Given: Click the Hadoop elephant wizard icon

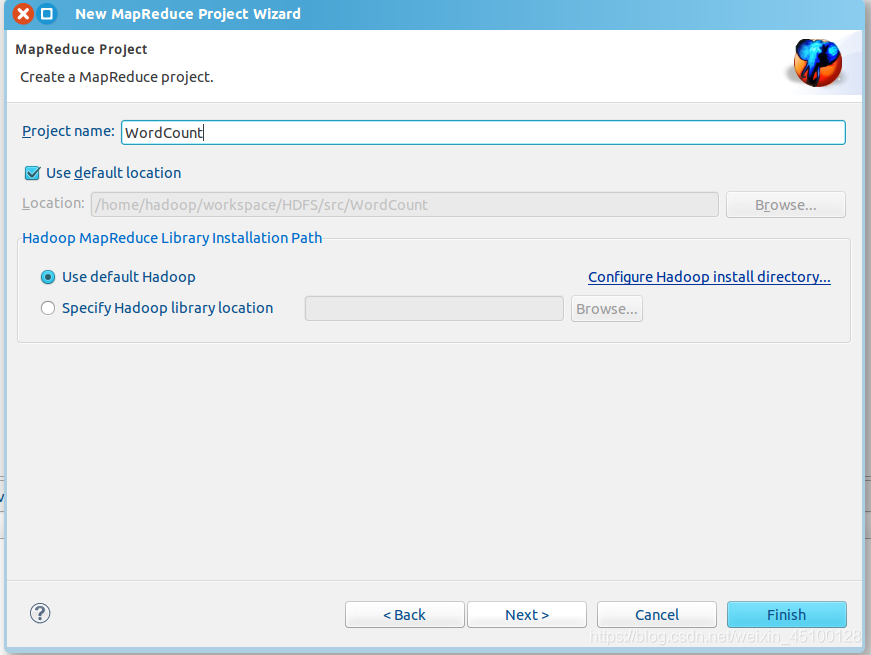Looking at the screenshot, I should pyautogui.click(x=818, y=63).
